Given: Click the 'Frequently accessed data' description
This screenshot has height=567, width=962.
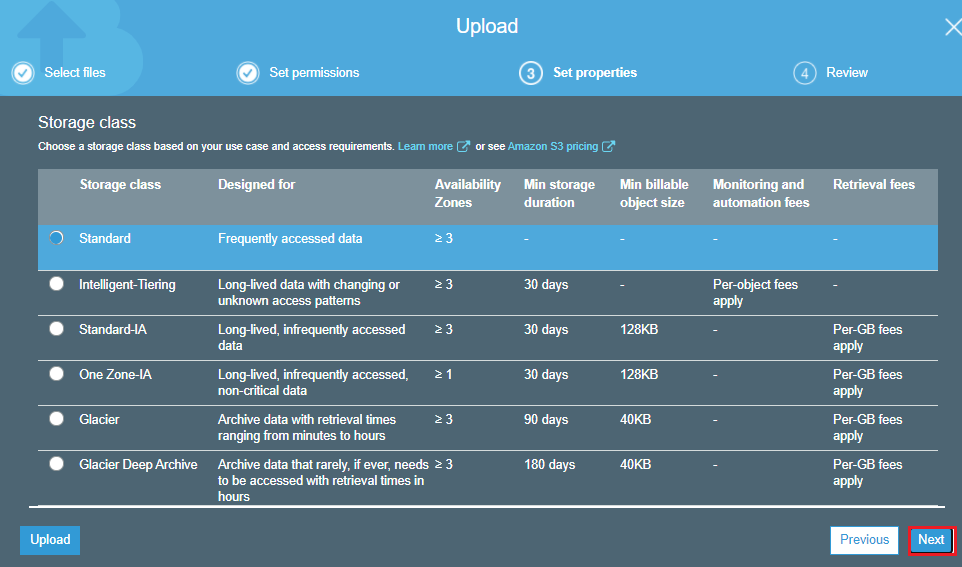Looking at the screenshot, I should pos(290,239).
